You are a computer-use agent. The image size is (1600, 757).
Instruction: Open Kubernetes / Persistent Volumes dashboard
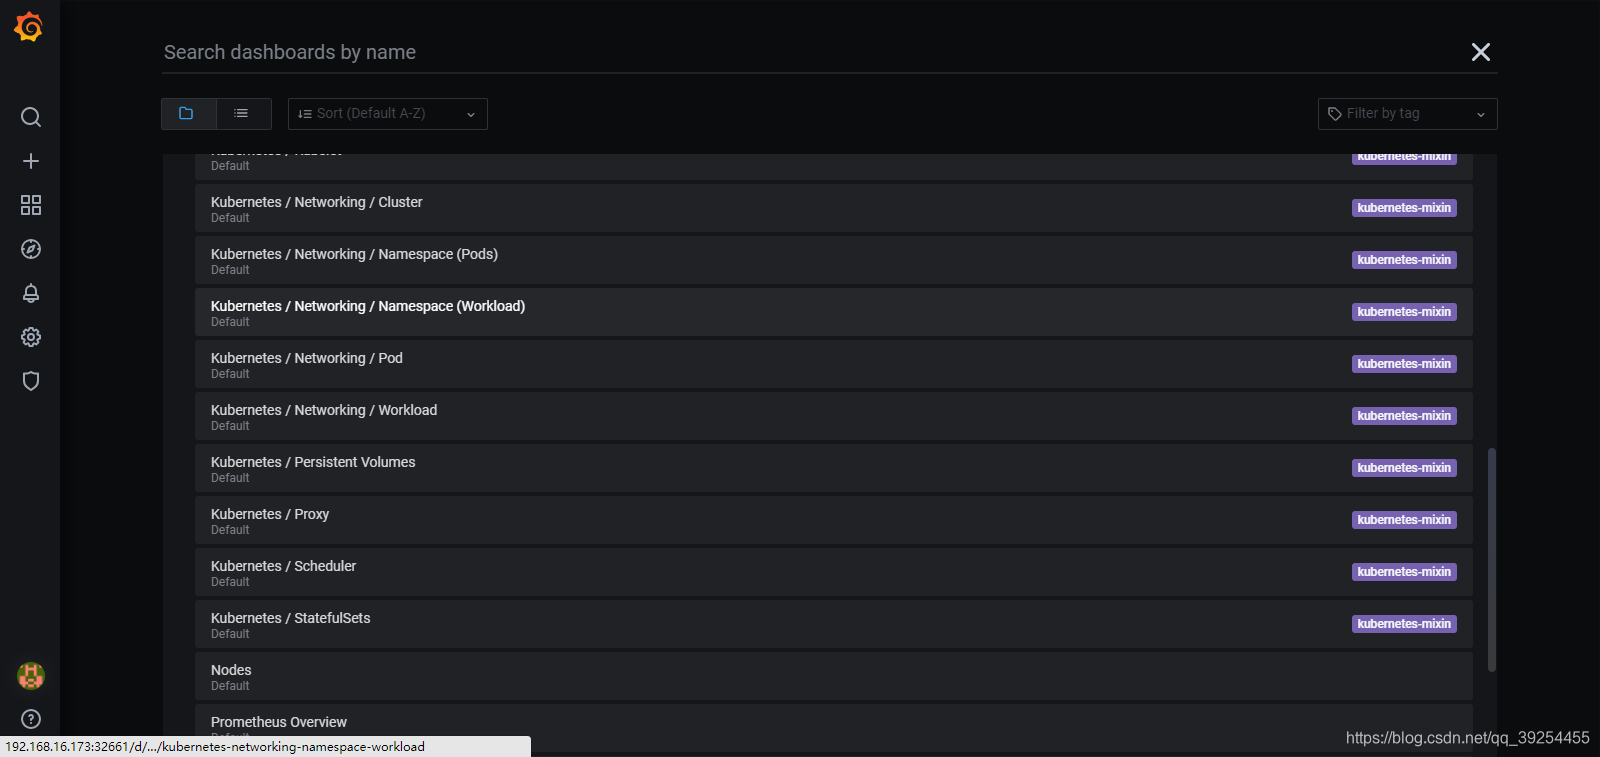pyautogui.click(x=834, y=468)
